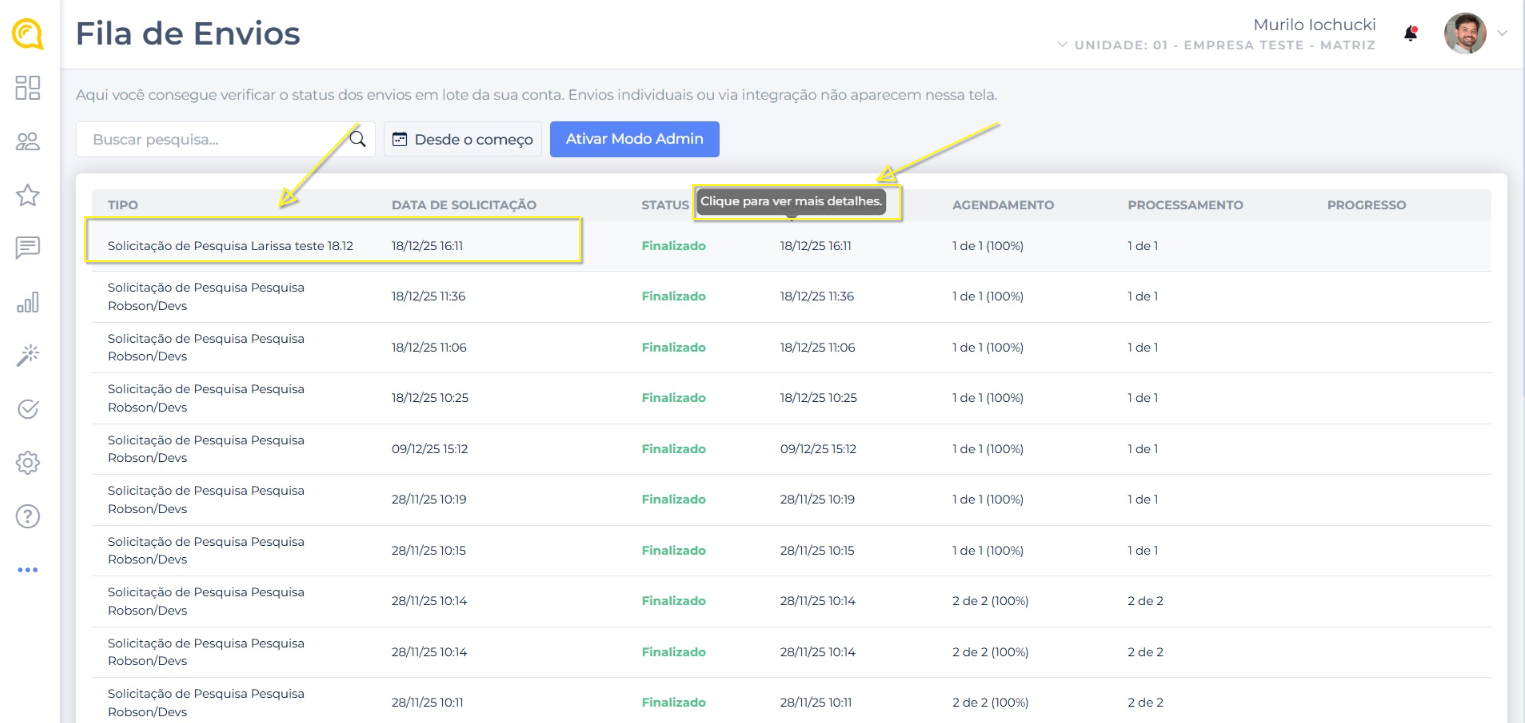Open the 'Desde o começo' date filter
Viewport: 1525px width, 723px height.
click(x=463, y=139)
